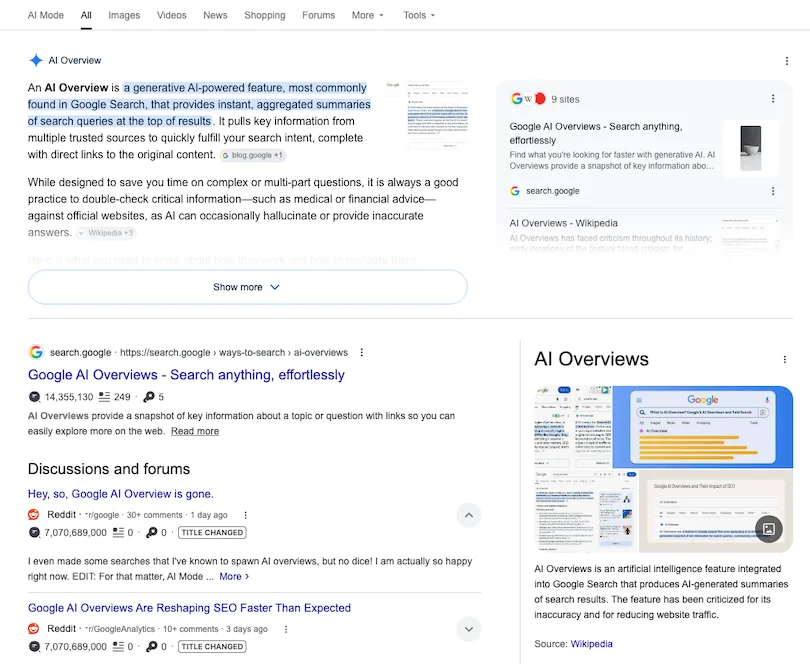Viewport: 810px width, 664px height.
Task: Click the Wikipedia source link in knowledge panel
Action: (x=591, y=644)
